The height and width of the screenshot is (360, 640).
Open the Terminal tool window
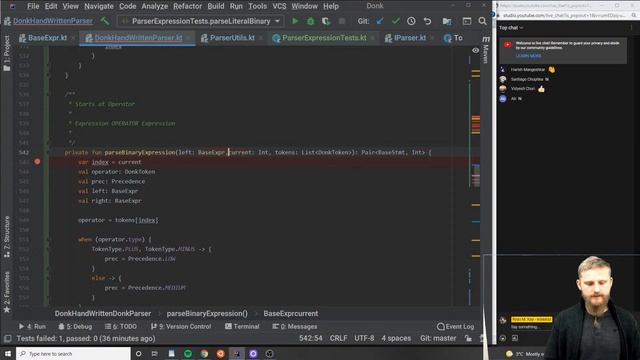[x=242, y=327]
